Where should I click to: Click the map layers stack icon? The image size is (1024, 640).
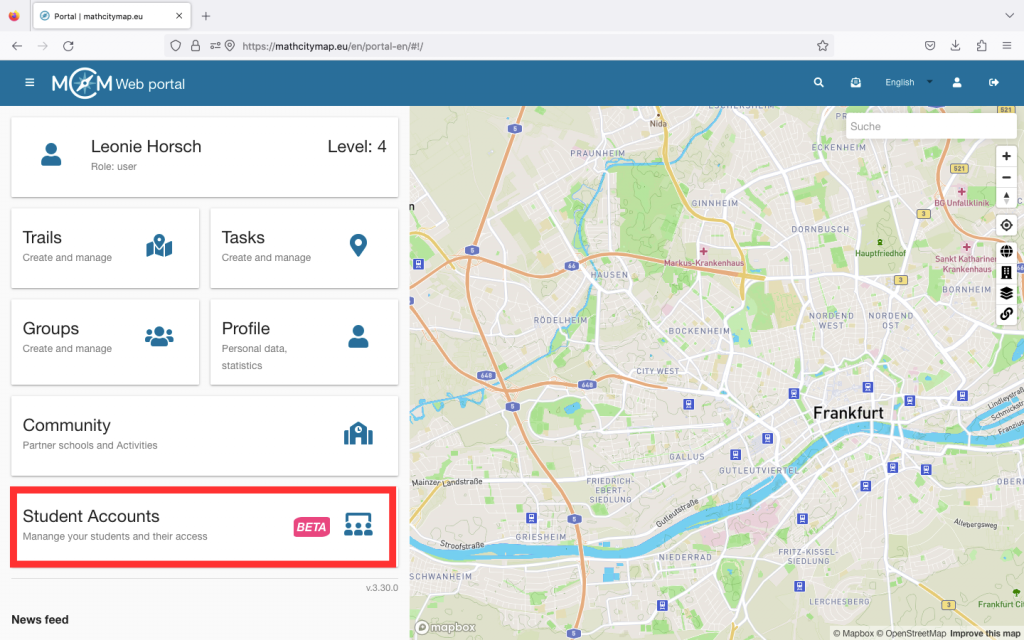pyautogui.click(x=1006, y=293)
